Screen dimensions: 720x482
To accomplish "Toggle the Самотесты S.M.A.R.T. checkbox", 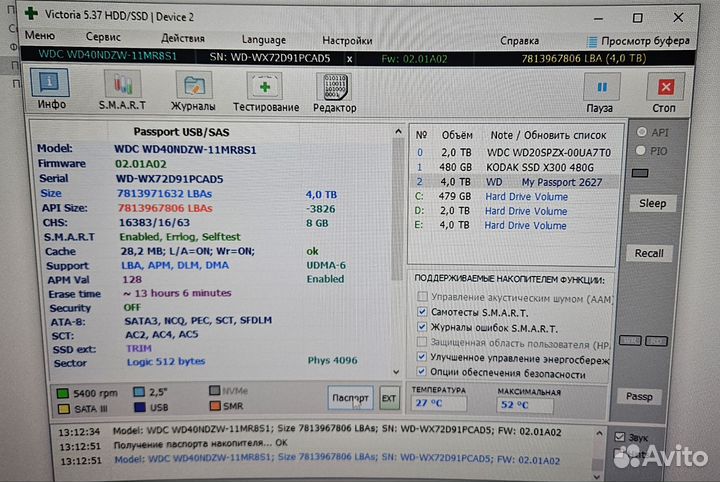I will click(424, 312).
